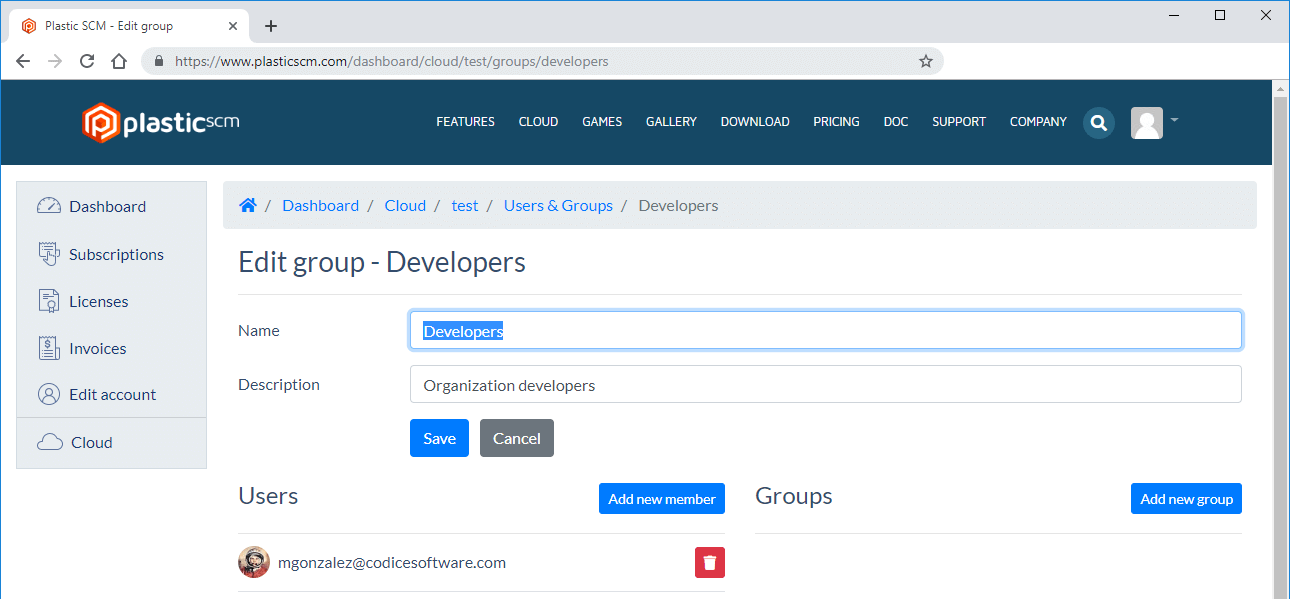Click the home icon in the breadcrumb

[248, 205]
